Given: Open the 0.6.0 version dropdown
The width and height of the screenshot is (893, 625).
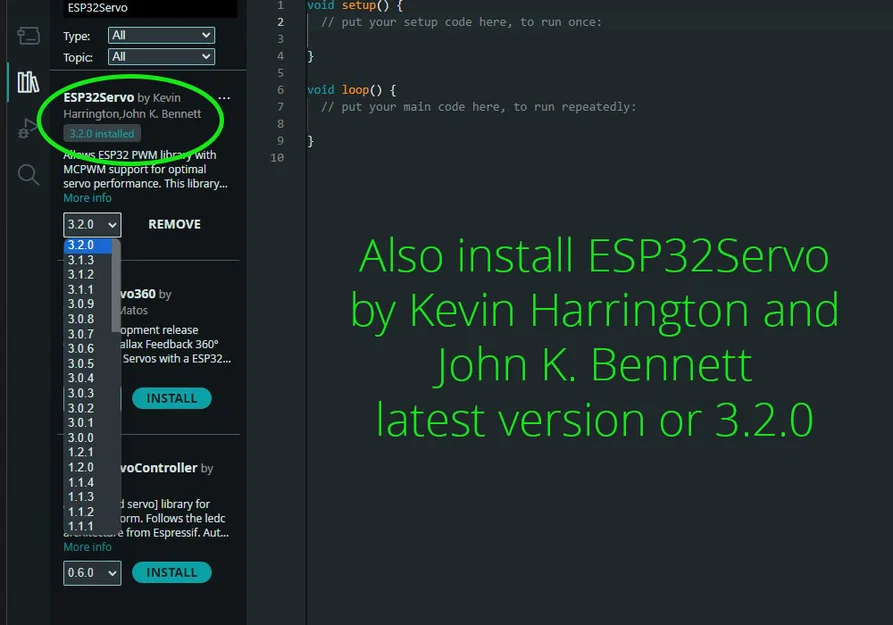Looking at the screenshot, I should click(x=92, y=573).
